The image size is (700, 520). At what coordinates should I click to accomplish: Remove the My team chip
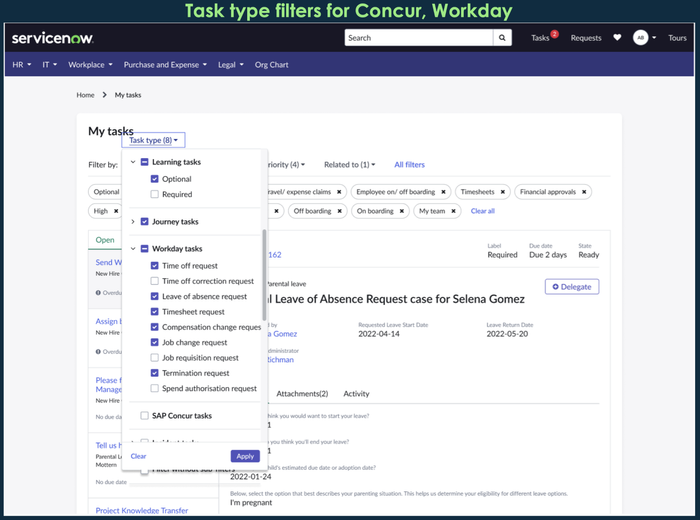point(454,211)
